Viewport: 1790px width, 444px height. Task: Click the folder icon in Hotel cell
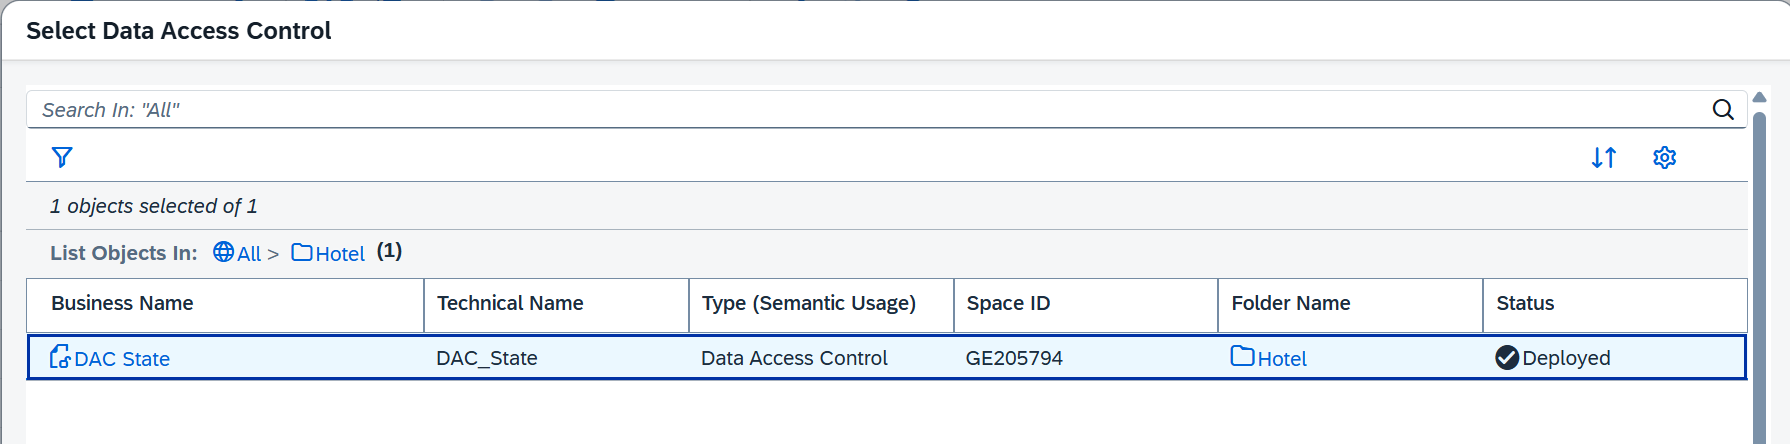click(1242, 356)
